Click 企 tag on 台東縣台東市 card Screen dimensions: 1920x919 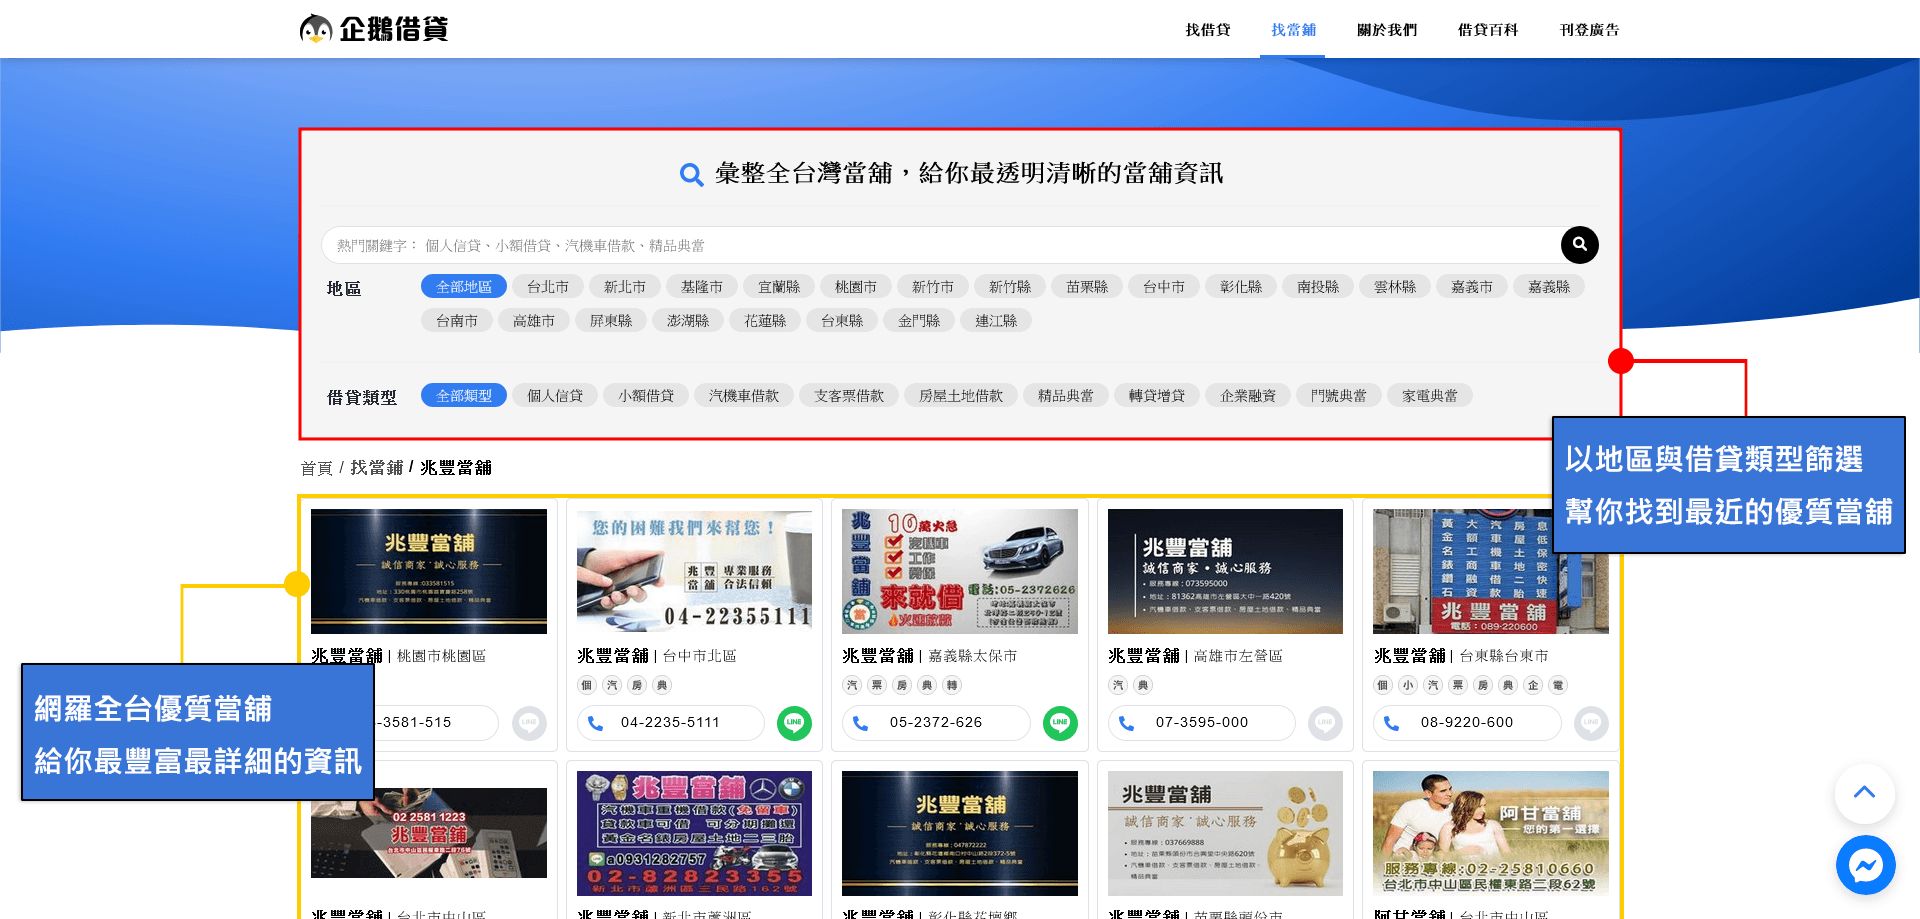click(x=1533, y=685)
